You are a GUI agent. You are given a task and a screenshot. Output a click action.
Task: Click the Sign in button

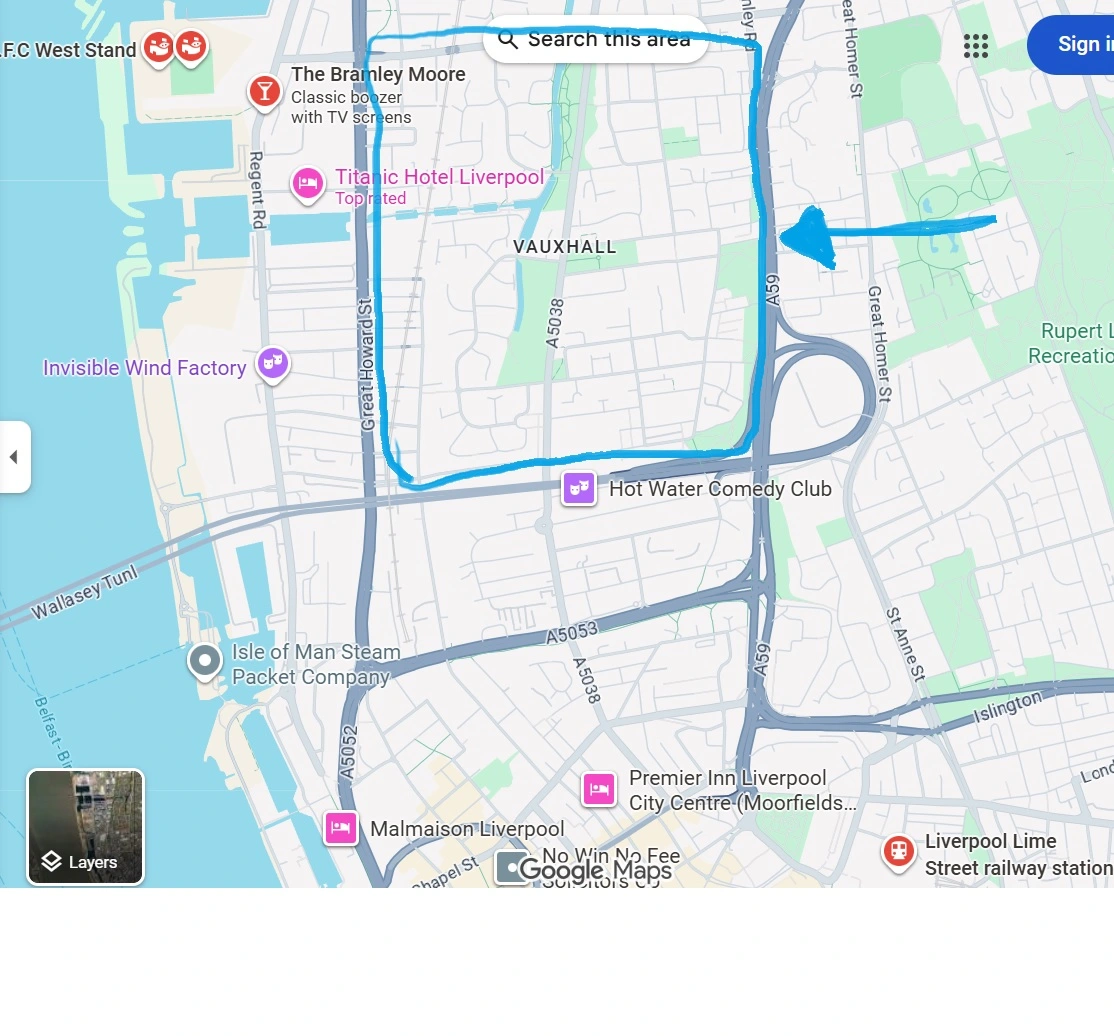click(1071, 44)
